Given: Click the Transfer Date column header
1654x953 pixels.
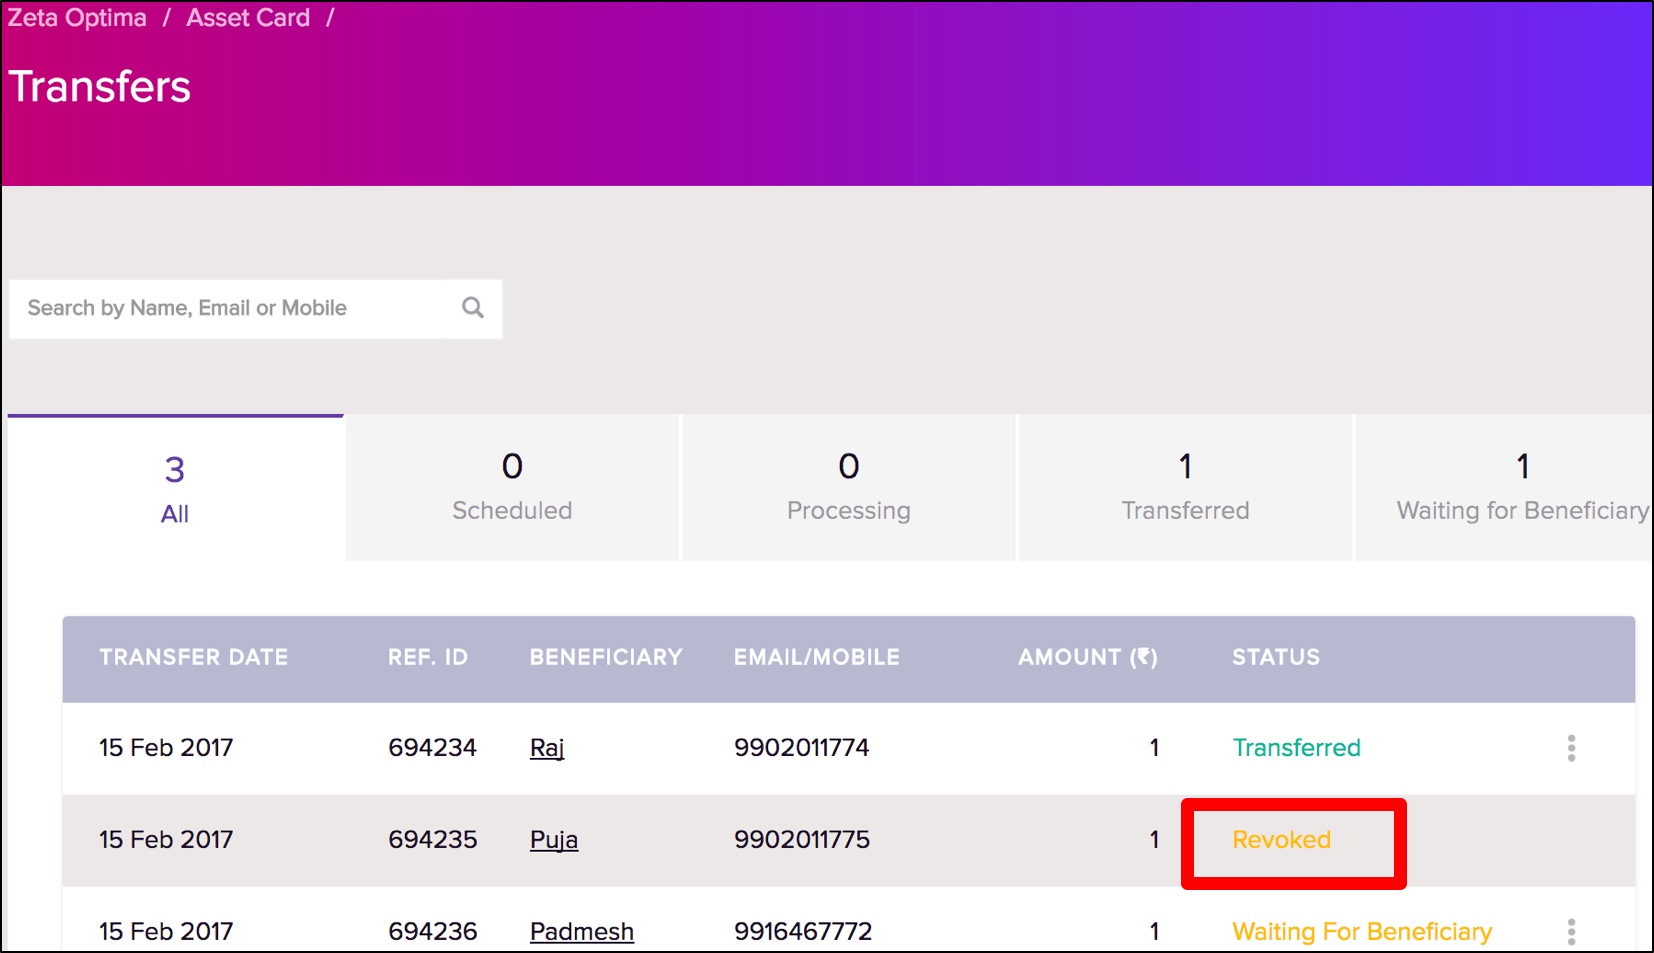Looking at the screenshot, I should point(194,657).
